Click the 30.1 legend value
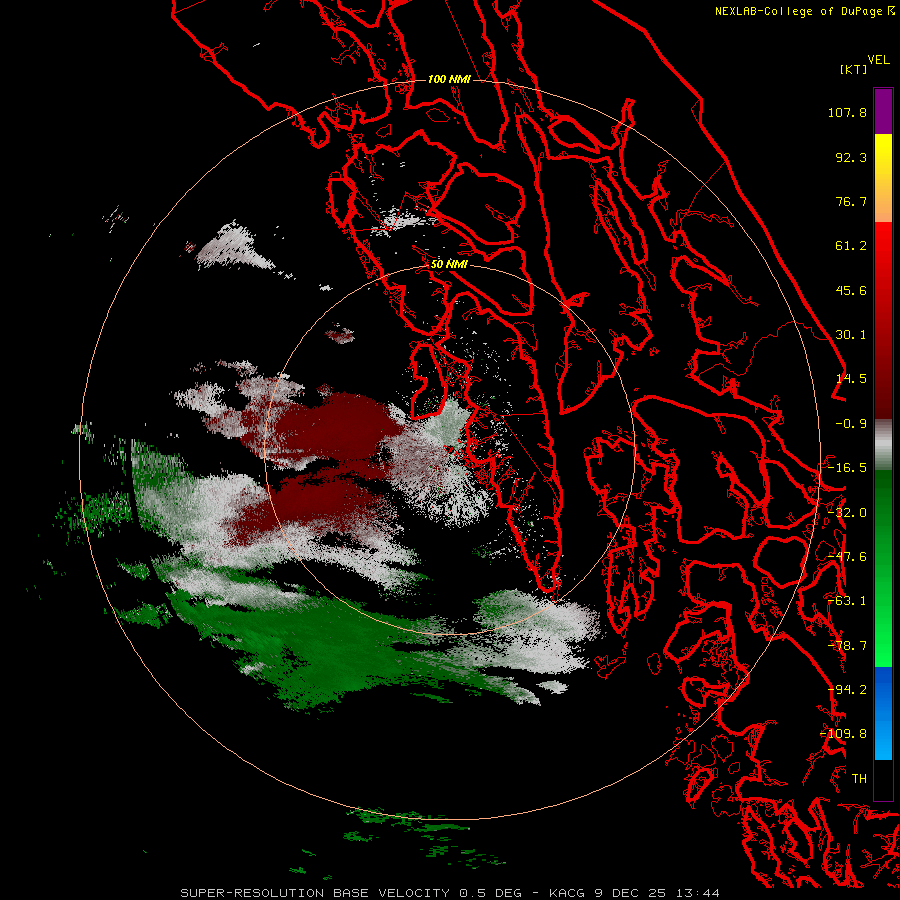 click(851, 335)
